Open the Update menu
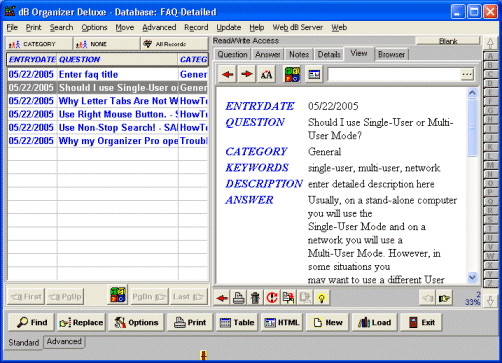Screen dimensions: 502x363 tap(229, 28)
